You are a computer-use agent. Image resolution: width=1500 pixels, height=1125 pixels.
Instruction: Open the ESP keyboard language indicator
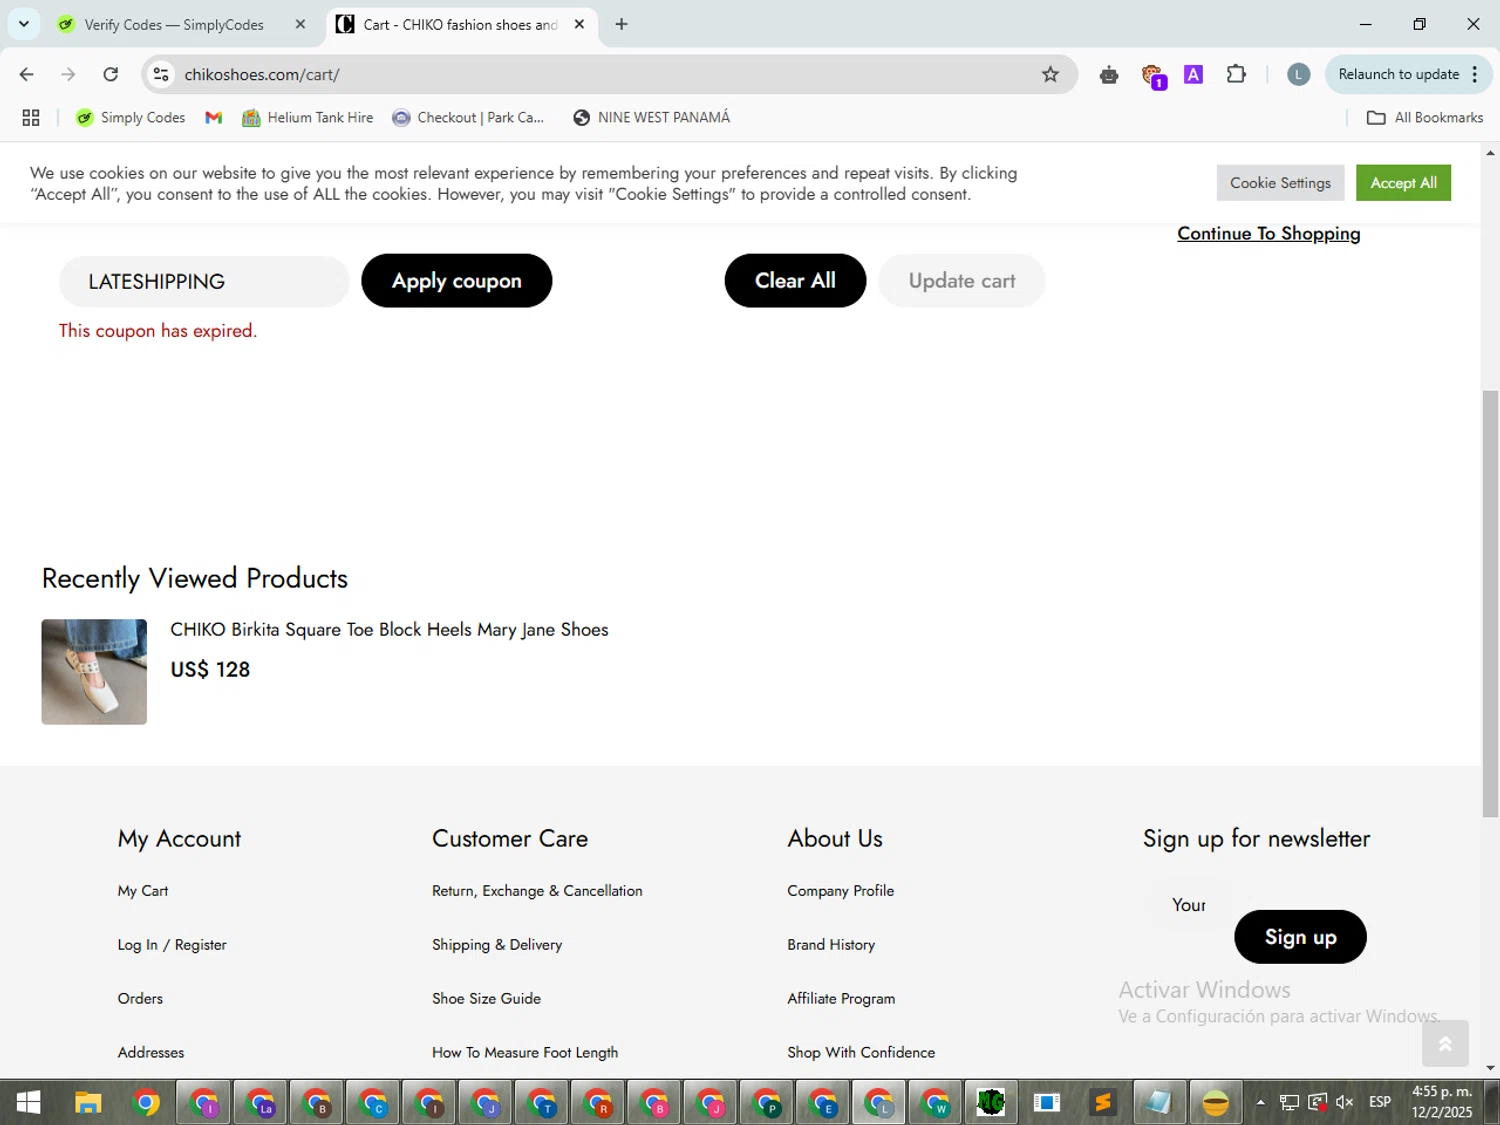click(x=1380, y=1102)
